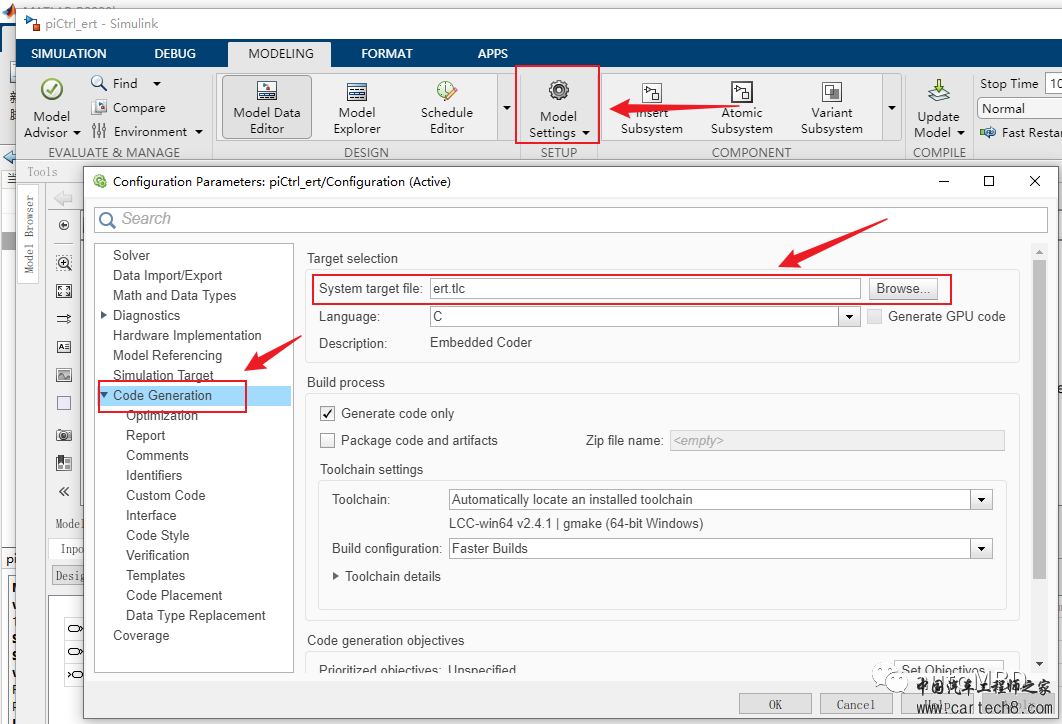
Task: Click the search magnifier in Configuration Parameters
Action: click(x=107, y=219)
